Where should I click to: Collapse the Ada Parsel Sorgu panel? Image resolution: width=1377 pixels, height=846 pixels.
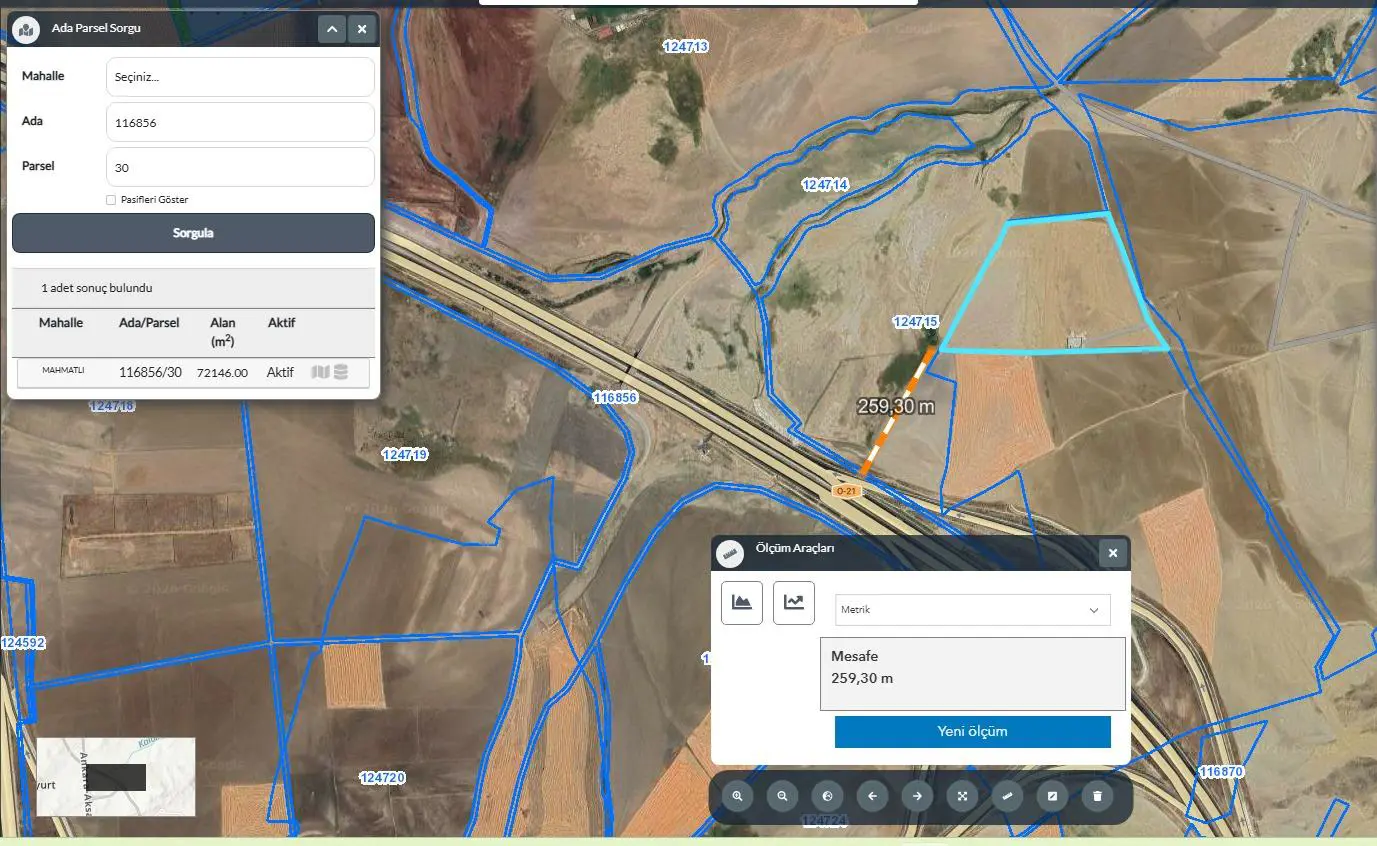point(332,29)
